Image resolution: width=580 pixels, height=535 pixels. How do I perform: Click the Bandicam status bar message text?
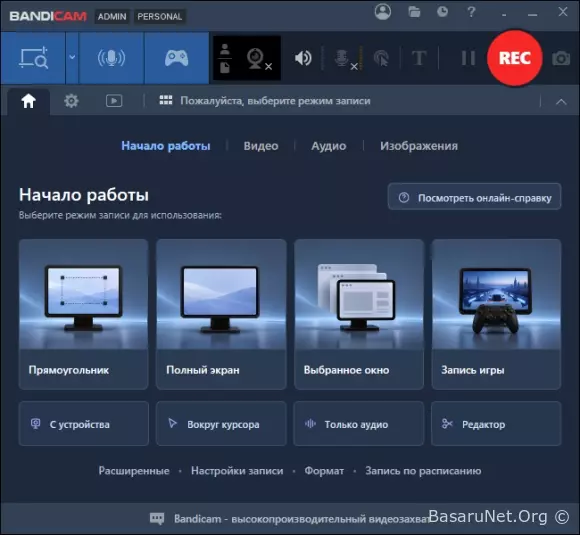301,519
